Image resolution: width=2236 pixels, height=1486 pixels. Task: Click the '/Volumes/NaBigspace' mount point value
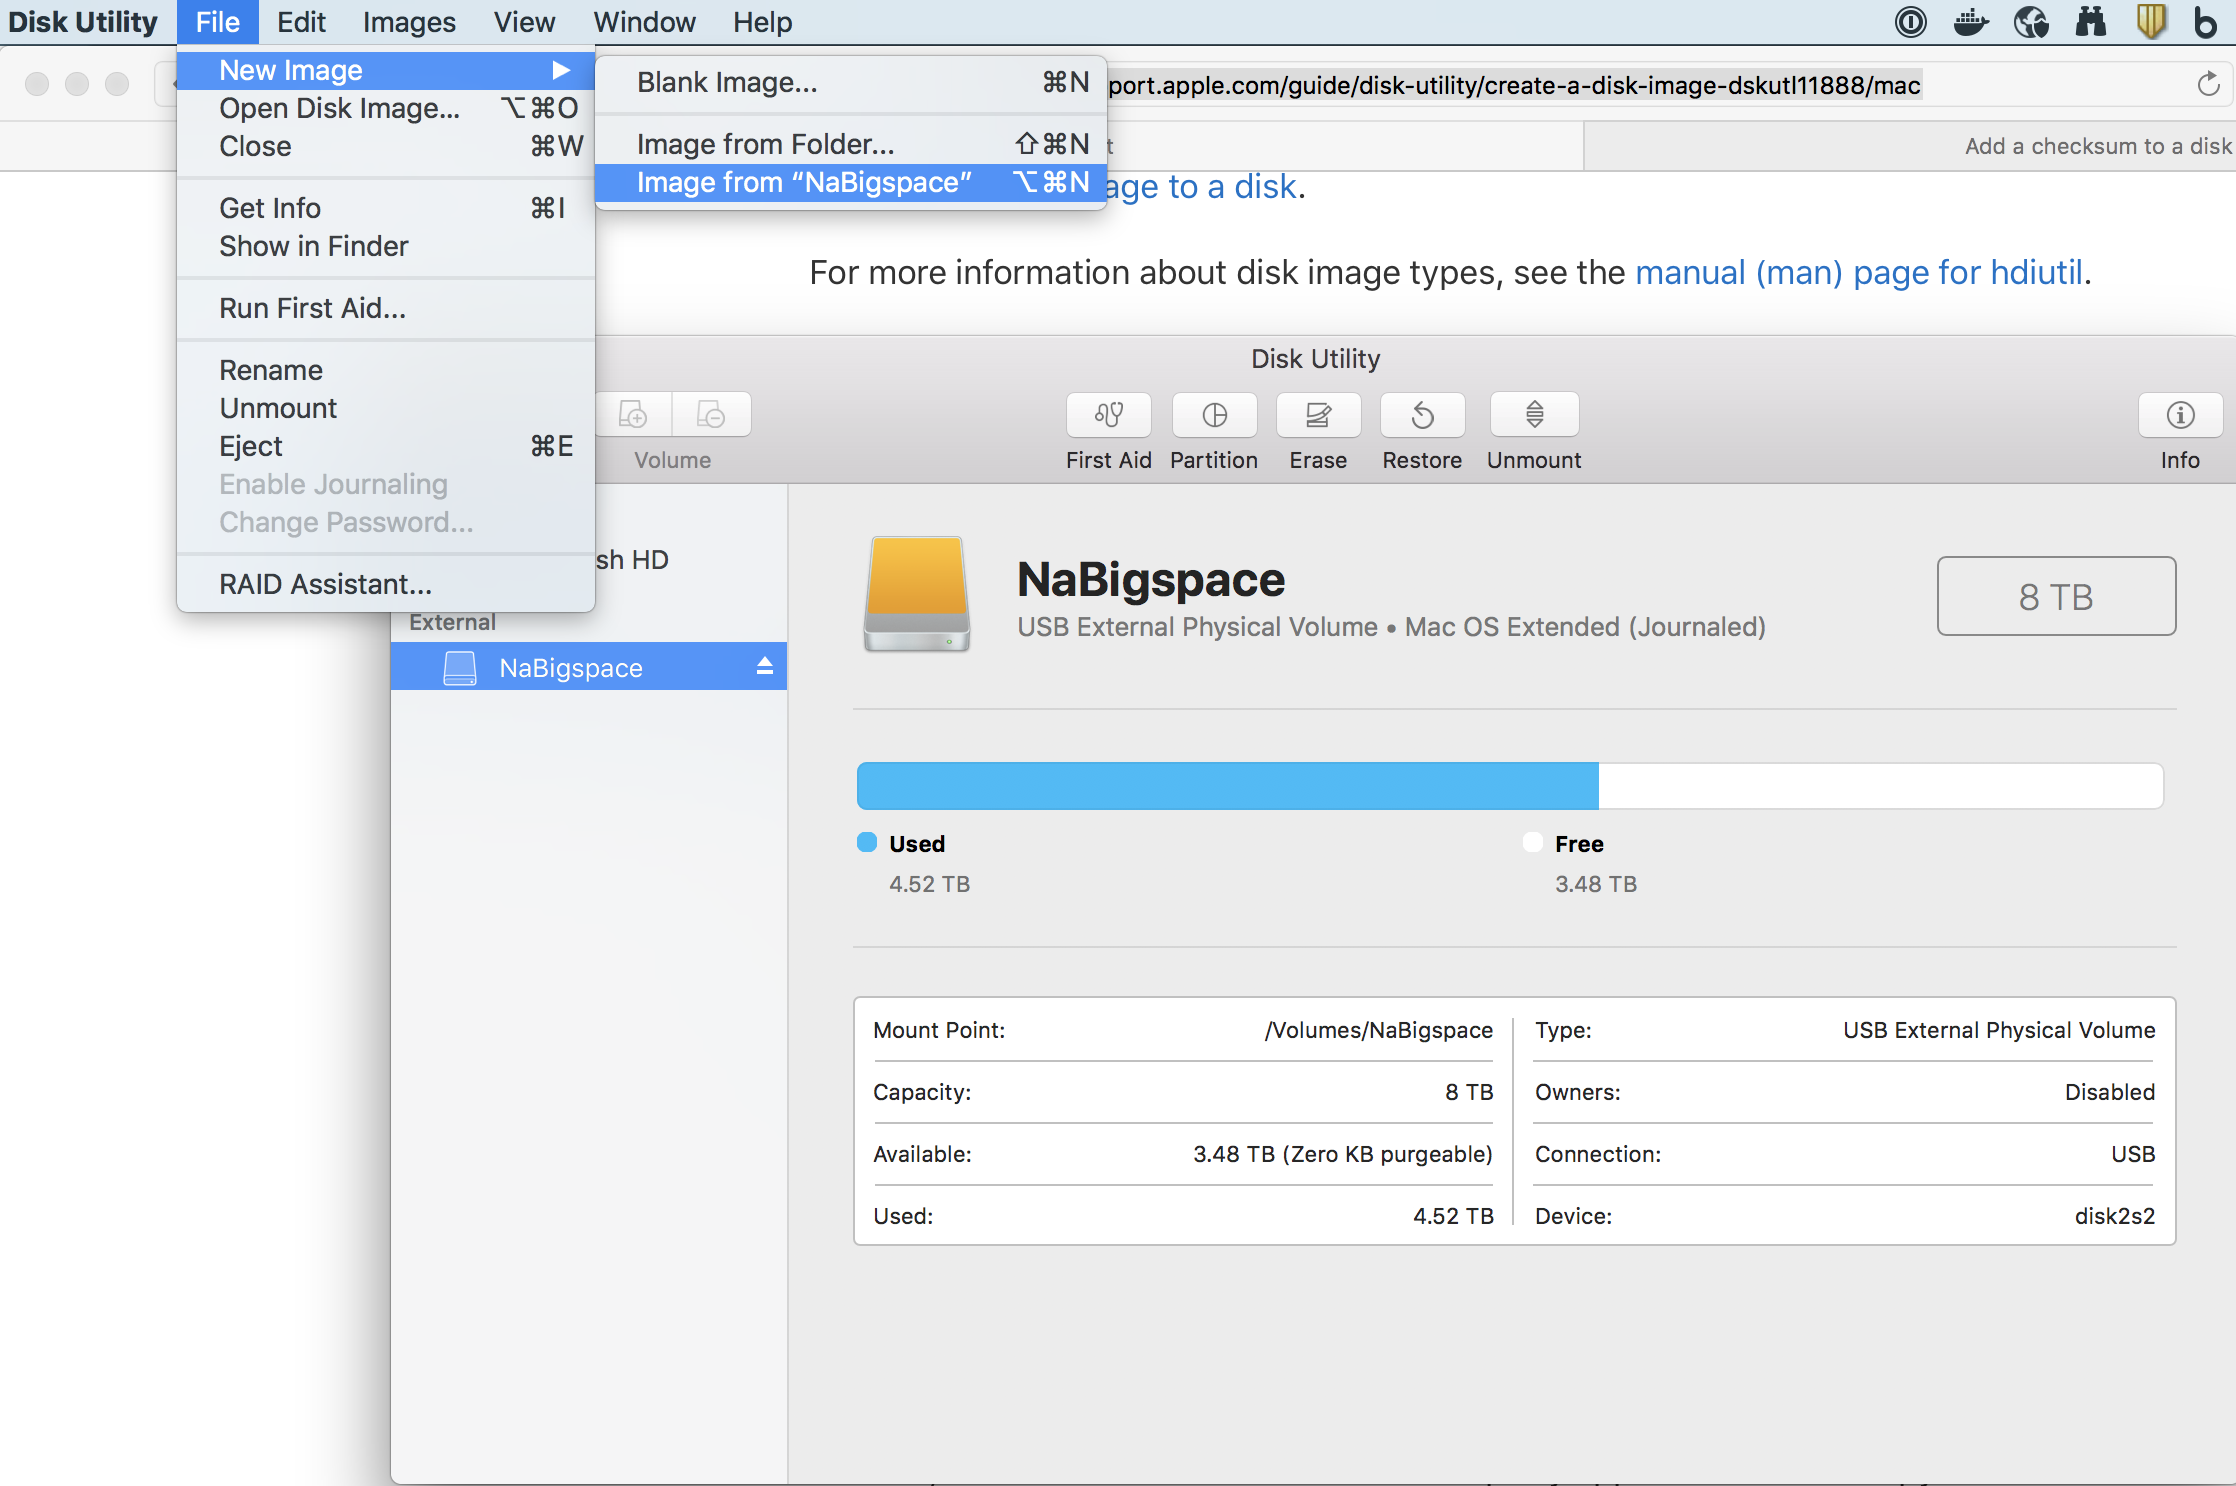1379,1030
